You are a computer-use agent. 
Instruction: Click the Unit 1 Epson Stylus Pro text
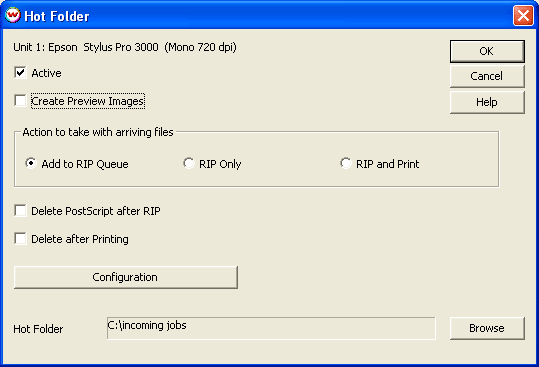tap(125, 47)
